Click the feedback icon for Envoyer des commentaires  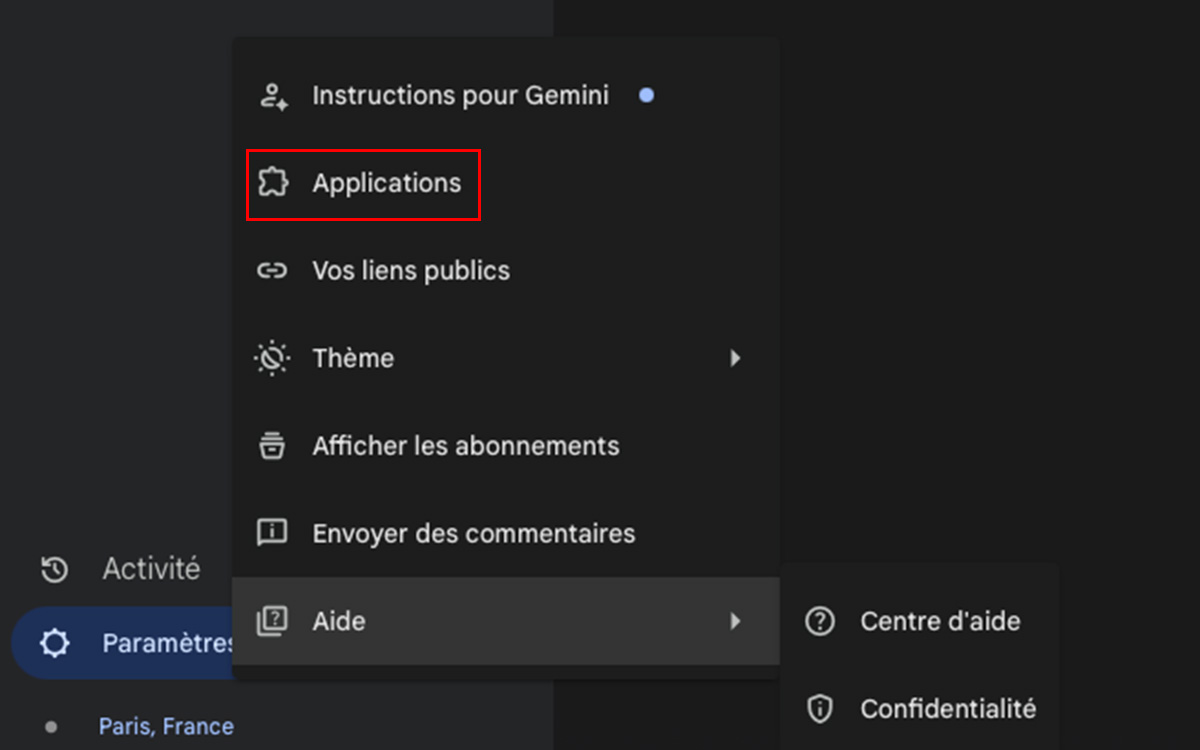point(272,533)
